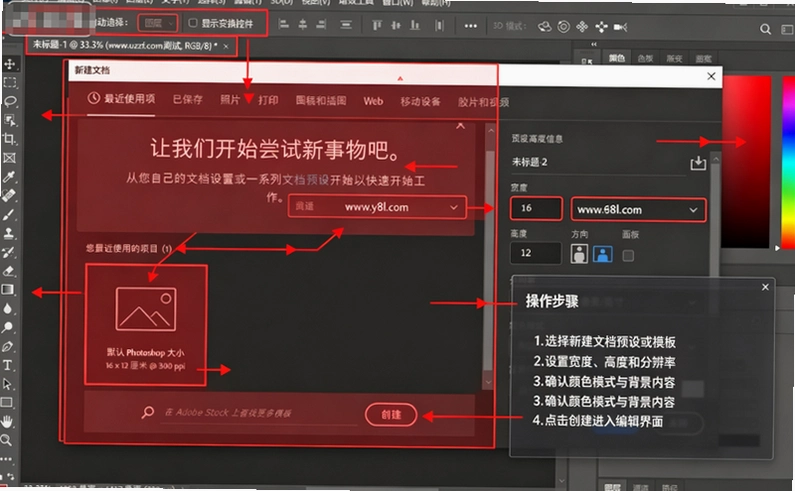Select the Gradient tool
Image resolution: width=795 pixels, height=491 pixels.
pos(8,290)
